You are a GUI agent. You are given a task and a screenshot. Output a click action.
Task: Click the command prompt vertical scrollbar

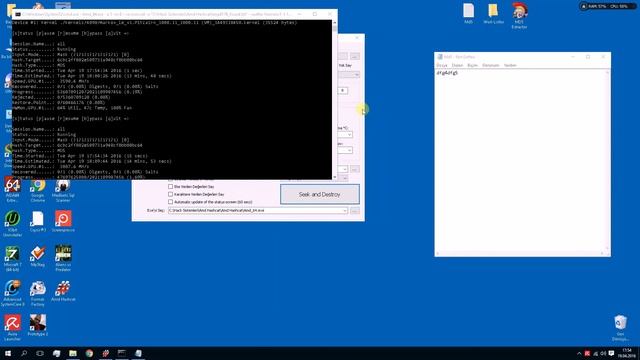[335, 101]
